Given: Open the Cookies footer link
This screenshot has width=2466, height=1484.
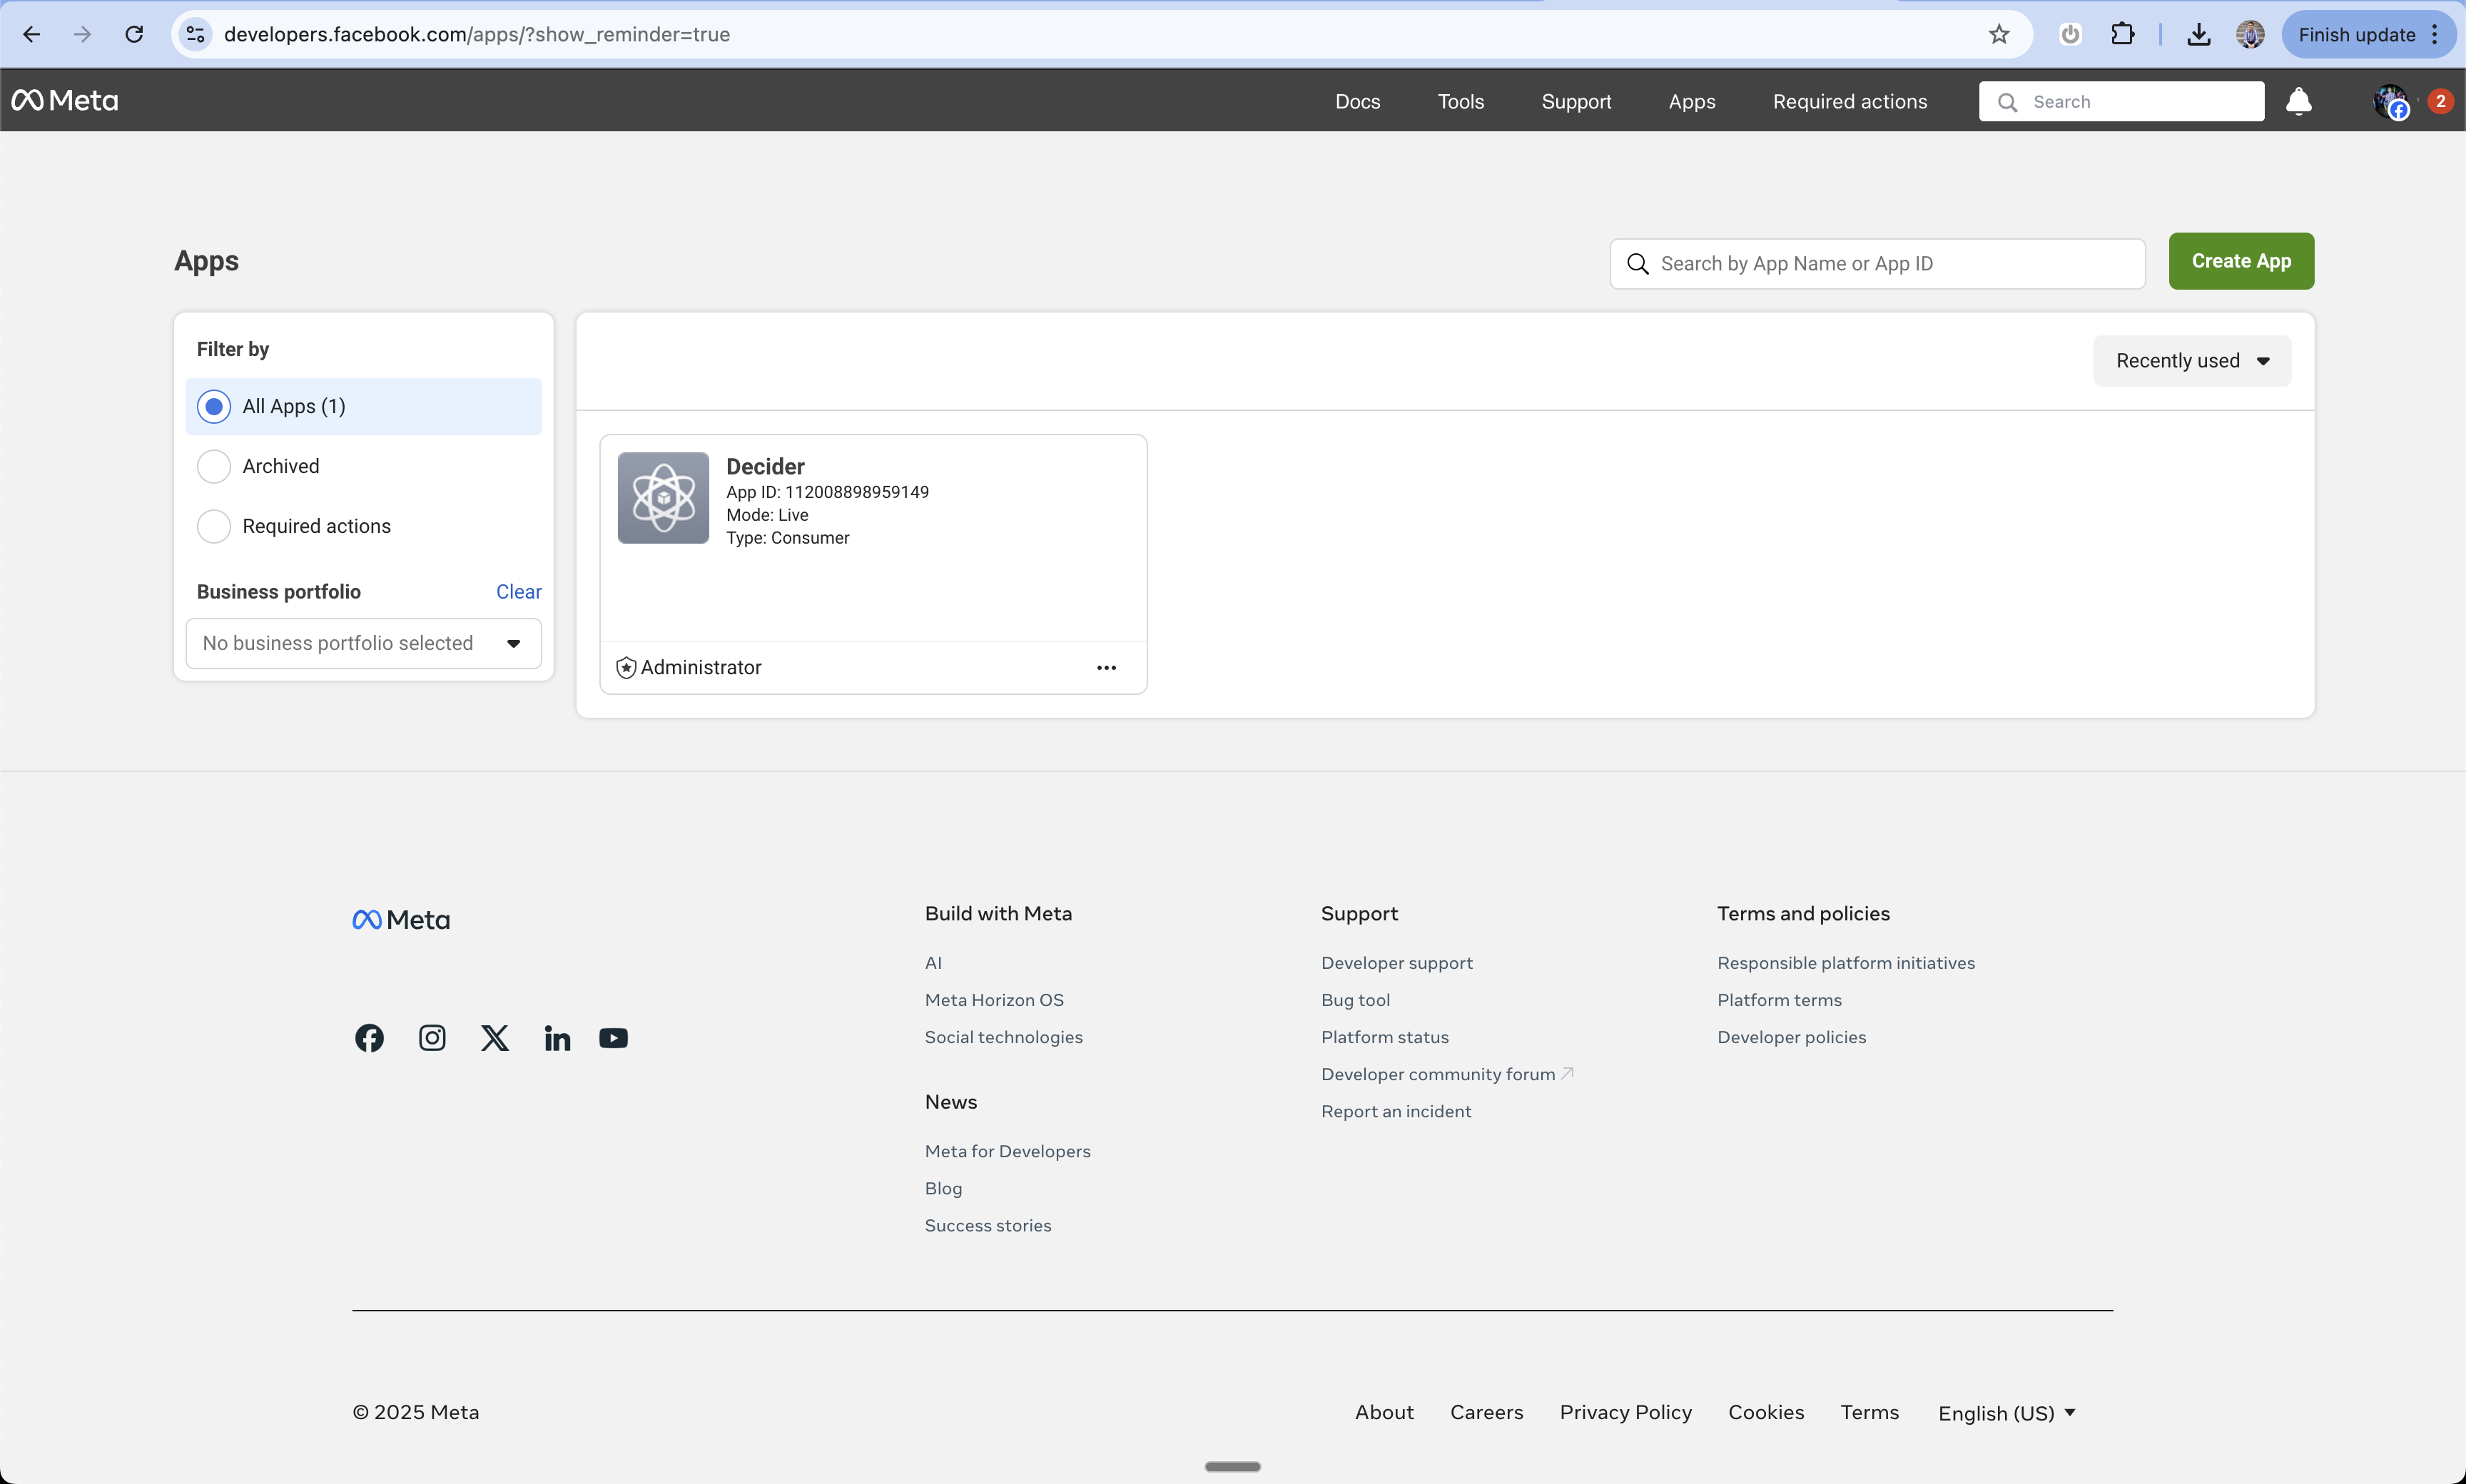Looking at the screenshot, I should pos(1765,1412).
